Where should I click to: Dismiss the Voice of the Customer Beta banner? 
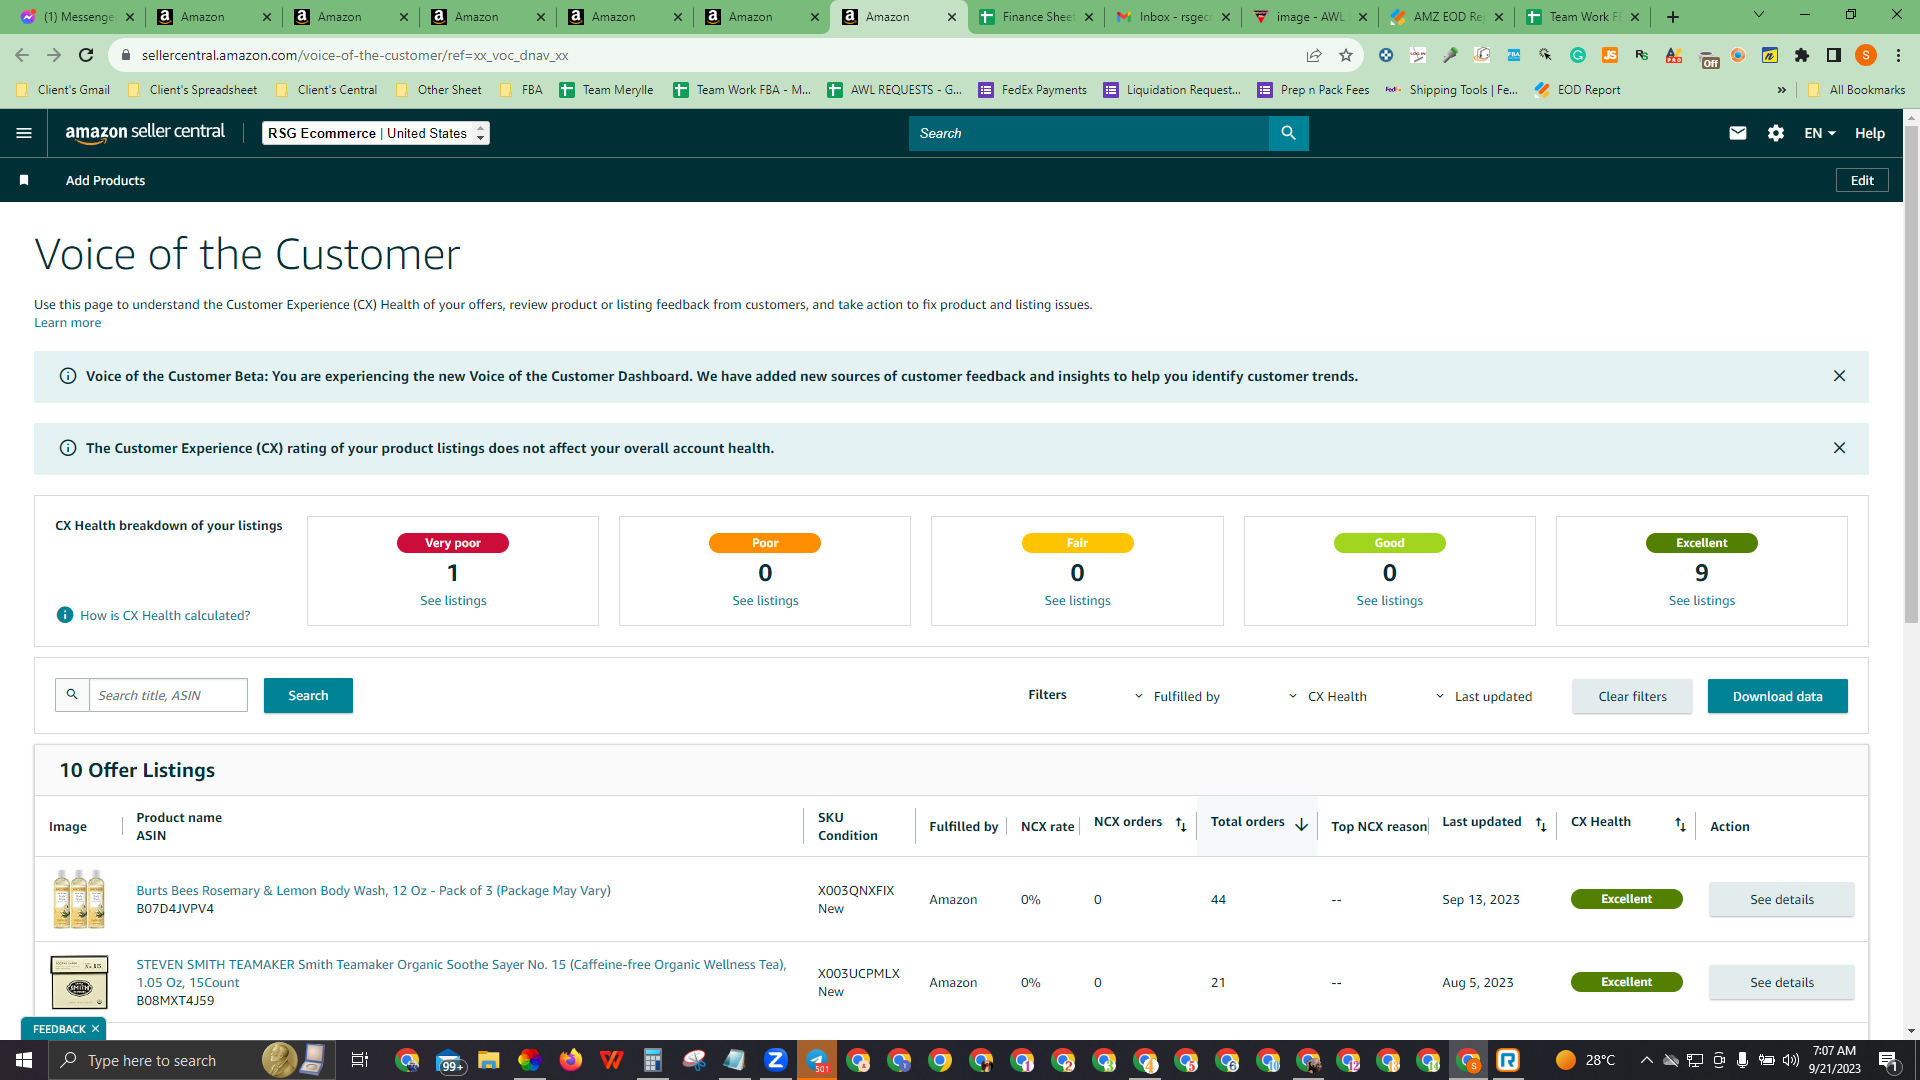coord(1839,376)
